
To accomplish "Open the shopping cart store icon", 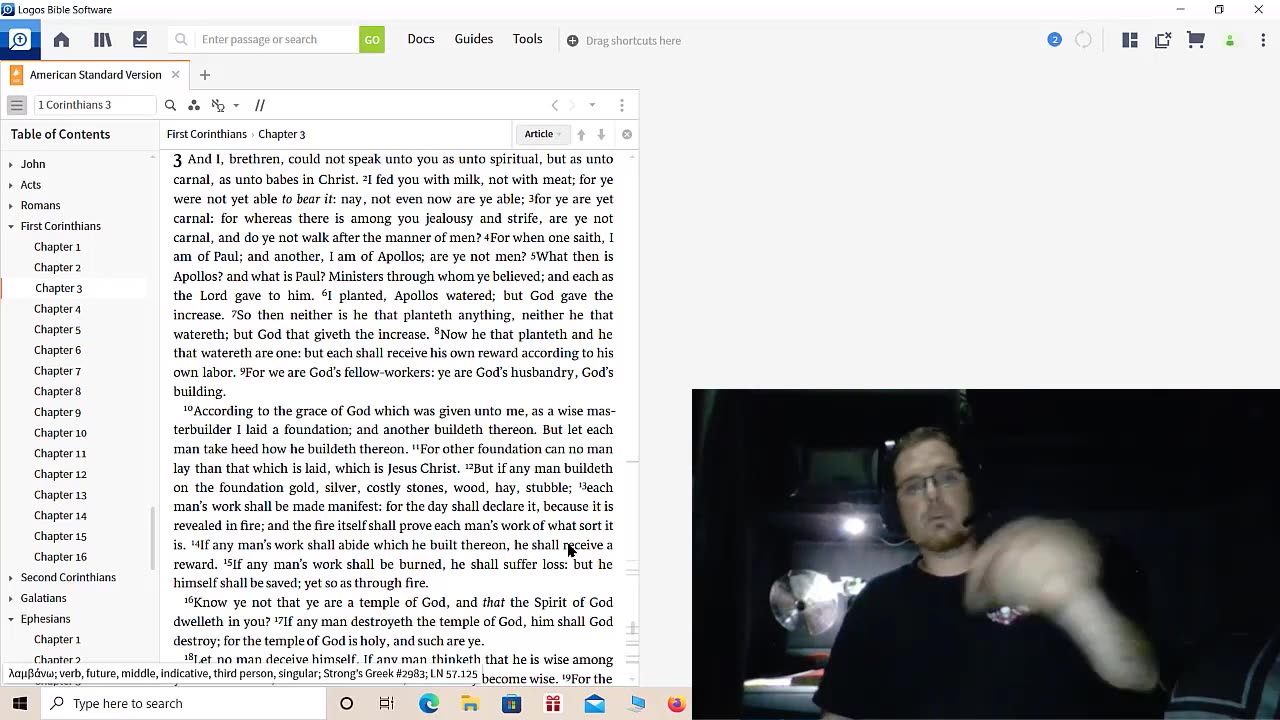I will [1195, 40].
